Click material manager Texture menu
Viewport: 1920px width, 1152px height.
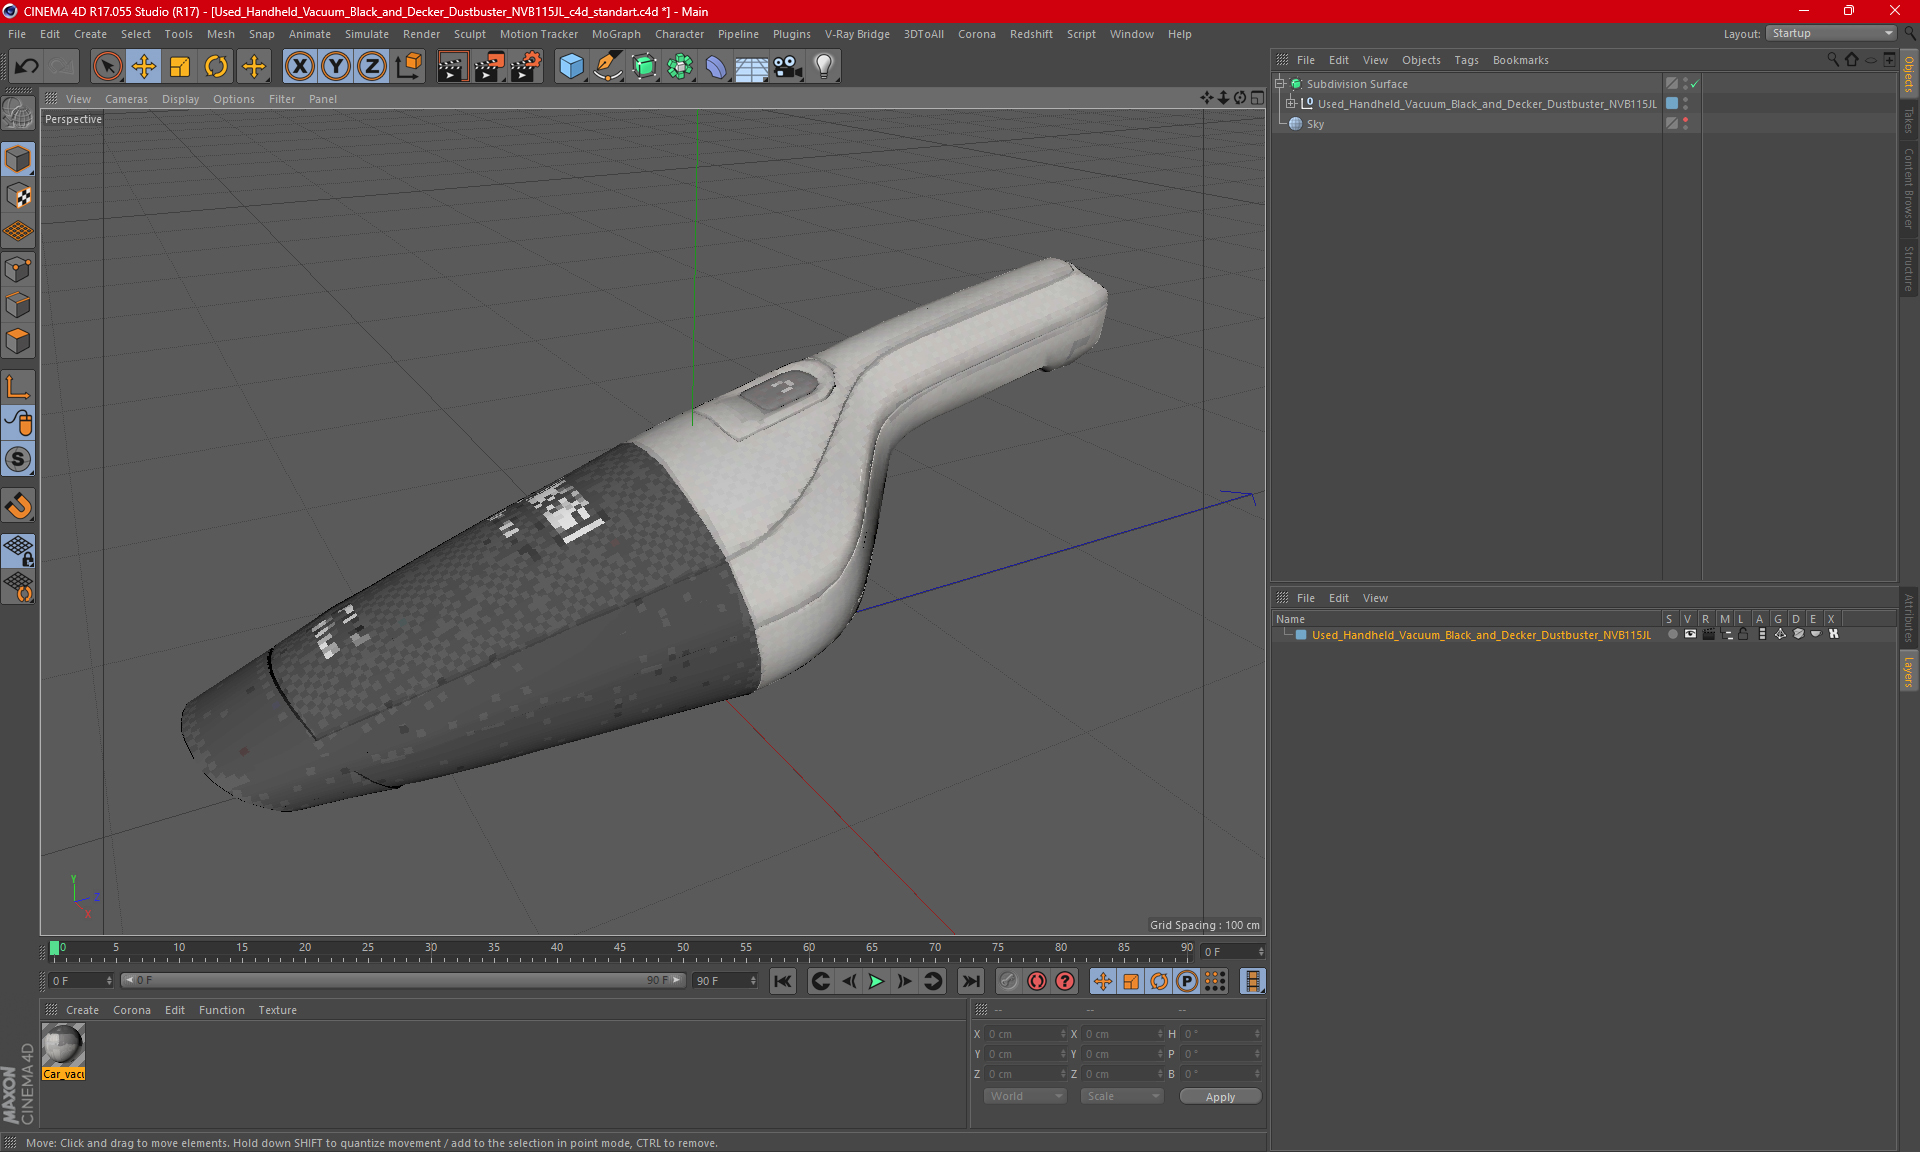(x=277, y=1010)
